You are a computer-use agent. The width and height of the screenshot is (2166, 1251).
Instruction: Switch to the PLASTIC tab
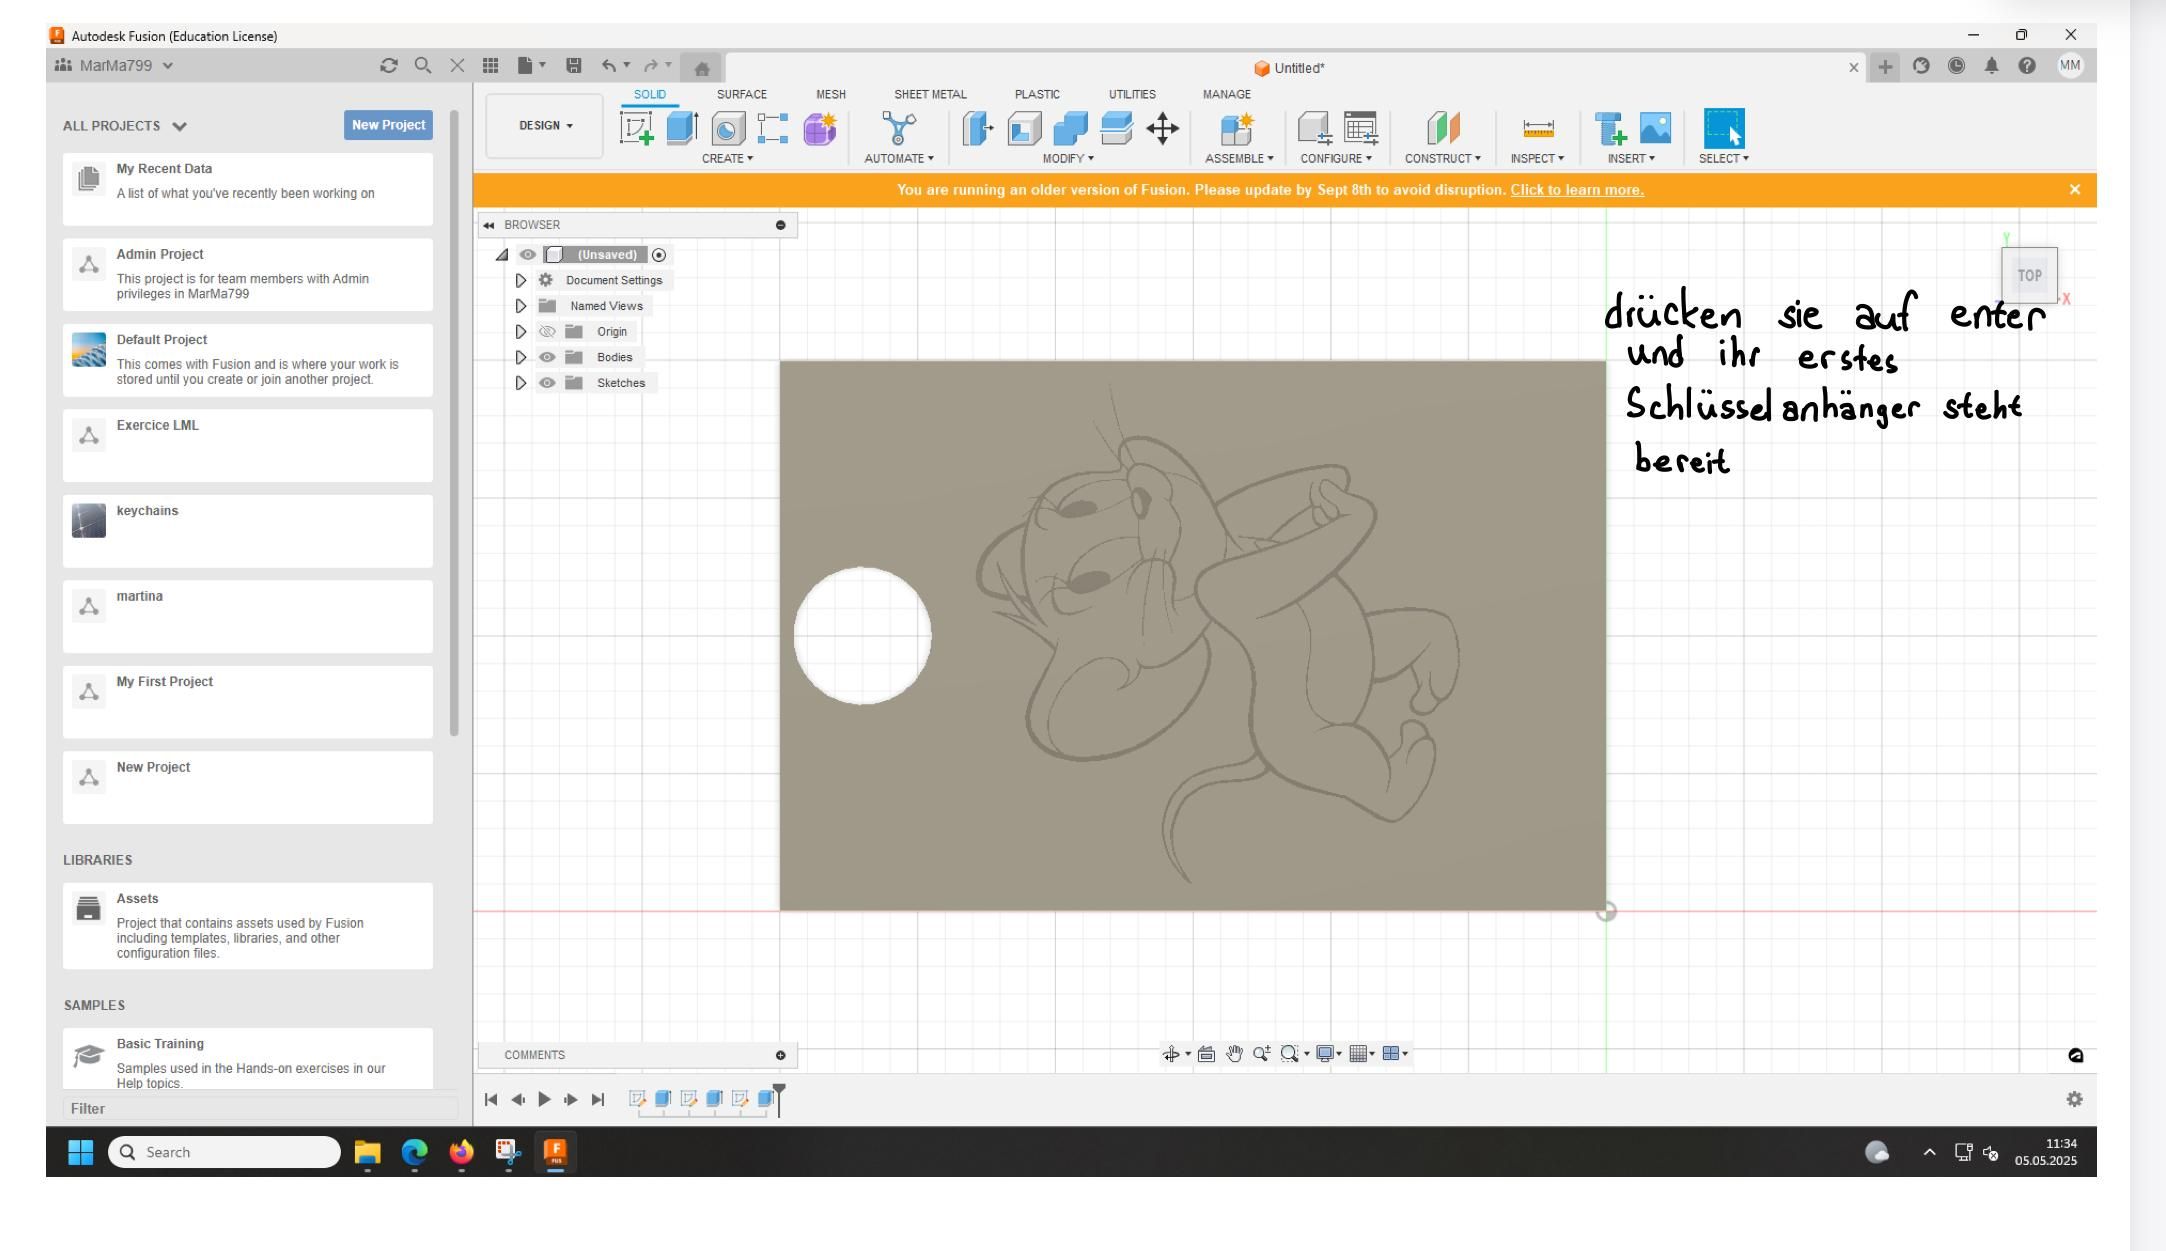(1037, 94)
